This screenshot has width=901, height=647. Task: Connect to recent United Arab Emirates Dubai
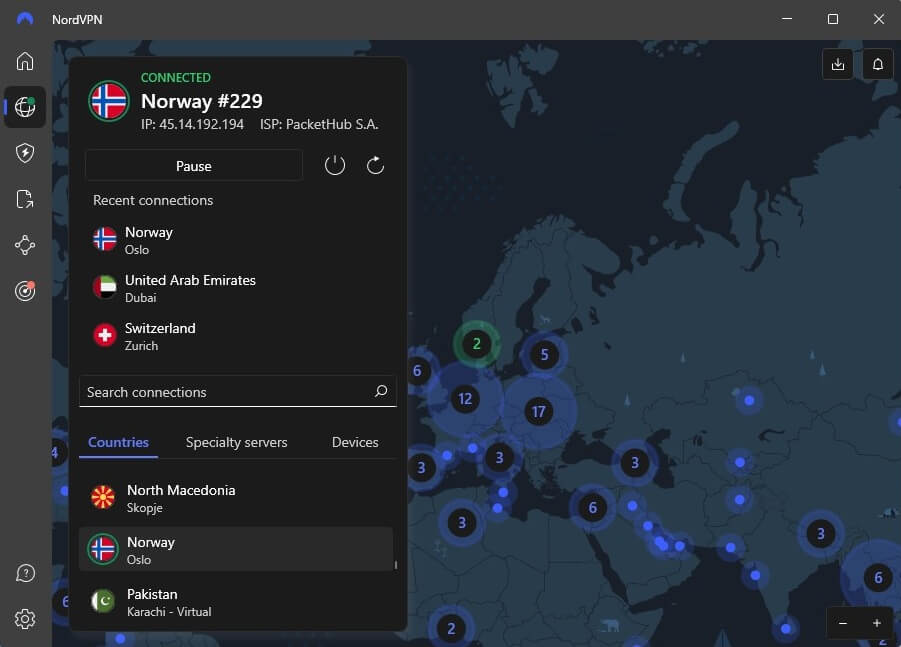click(x=237, y=288)
